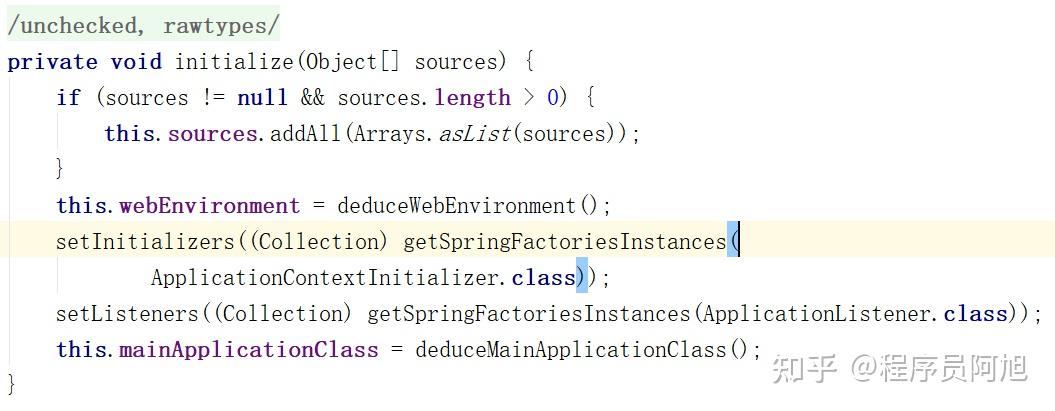Click getSpringFactoriesInstances on the setInitializers line
Viewport: 1055px width, 411px height.
564,242
